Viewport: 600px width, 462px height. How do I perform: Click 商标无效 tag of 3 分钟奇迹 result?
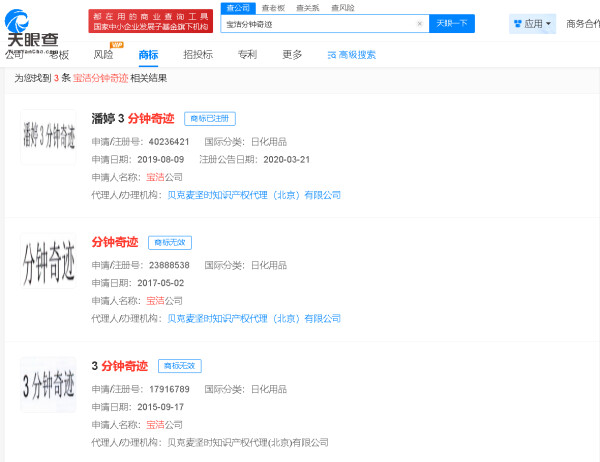[x=180, y=366]
